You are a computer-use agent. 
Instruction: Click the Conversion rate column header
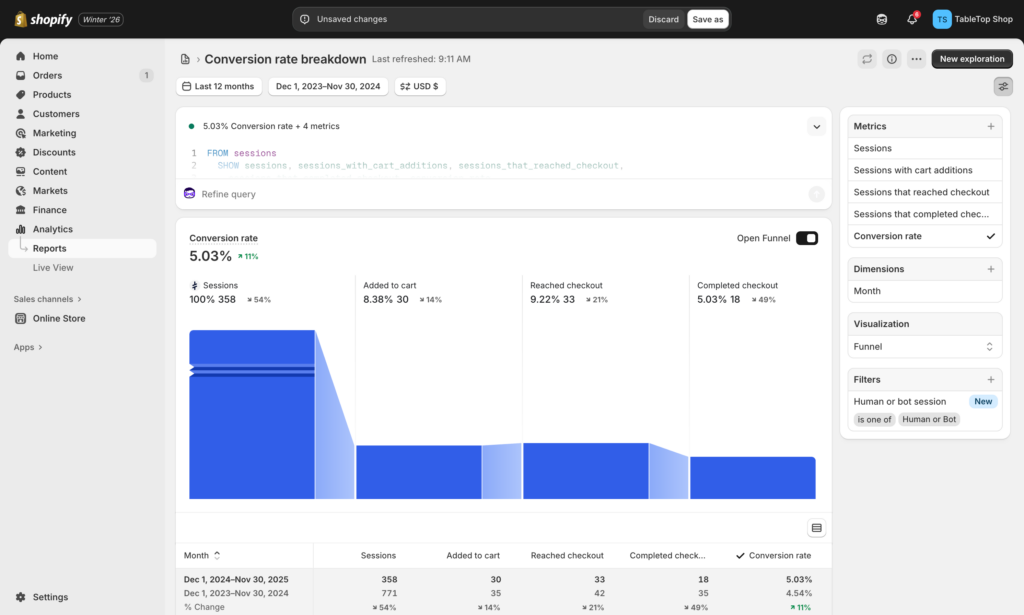(x=773, y=556)
